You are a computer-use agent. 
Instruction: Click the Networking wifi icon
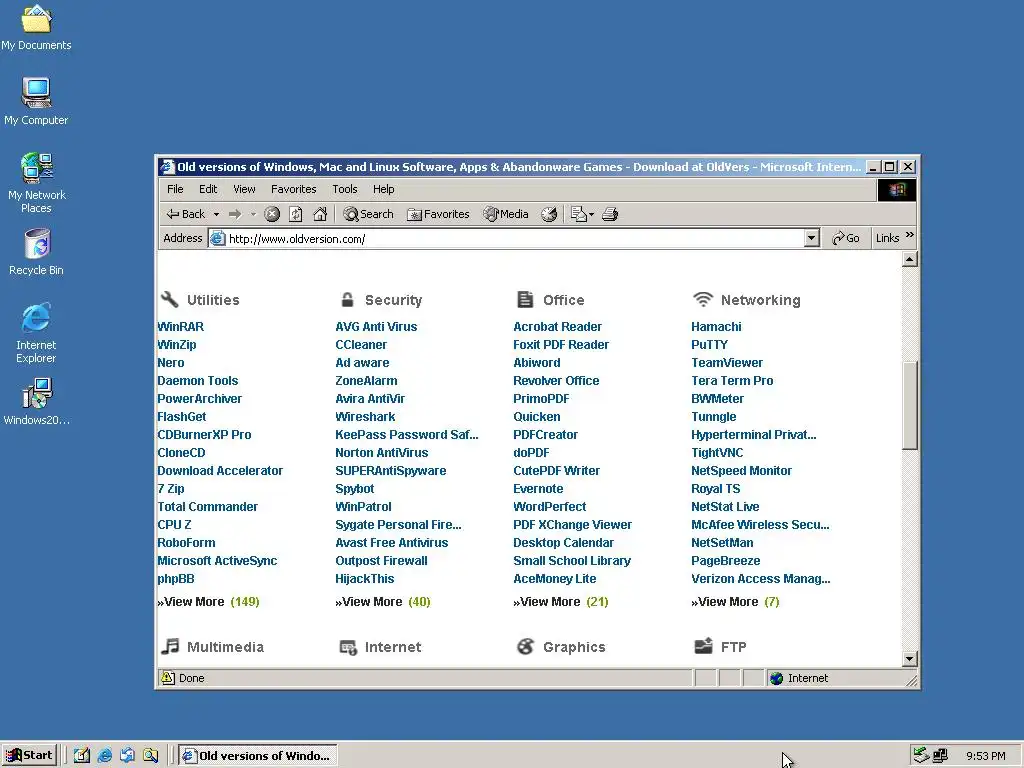coord(703,299)
